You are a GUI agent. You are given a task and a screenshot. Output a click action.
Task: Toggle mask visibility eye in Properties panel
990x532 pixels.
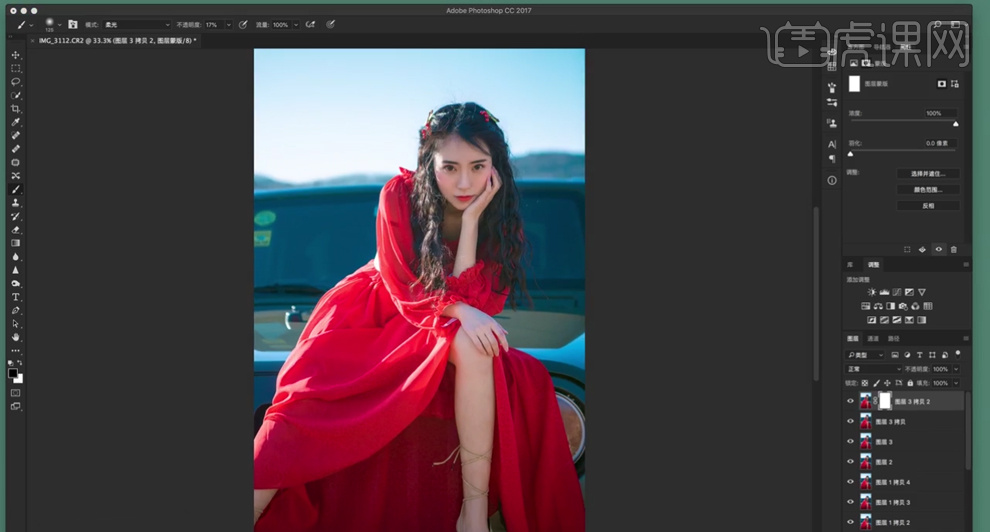point(938,249)
